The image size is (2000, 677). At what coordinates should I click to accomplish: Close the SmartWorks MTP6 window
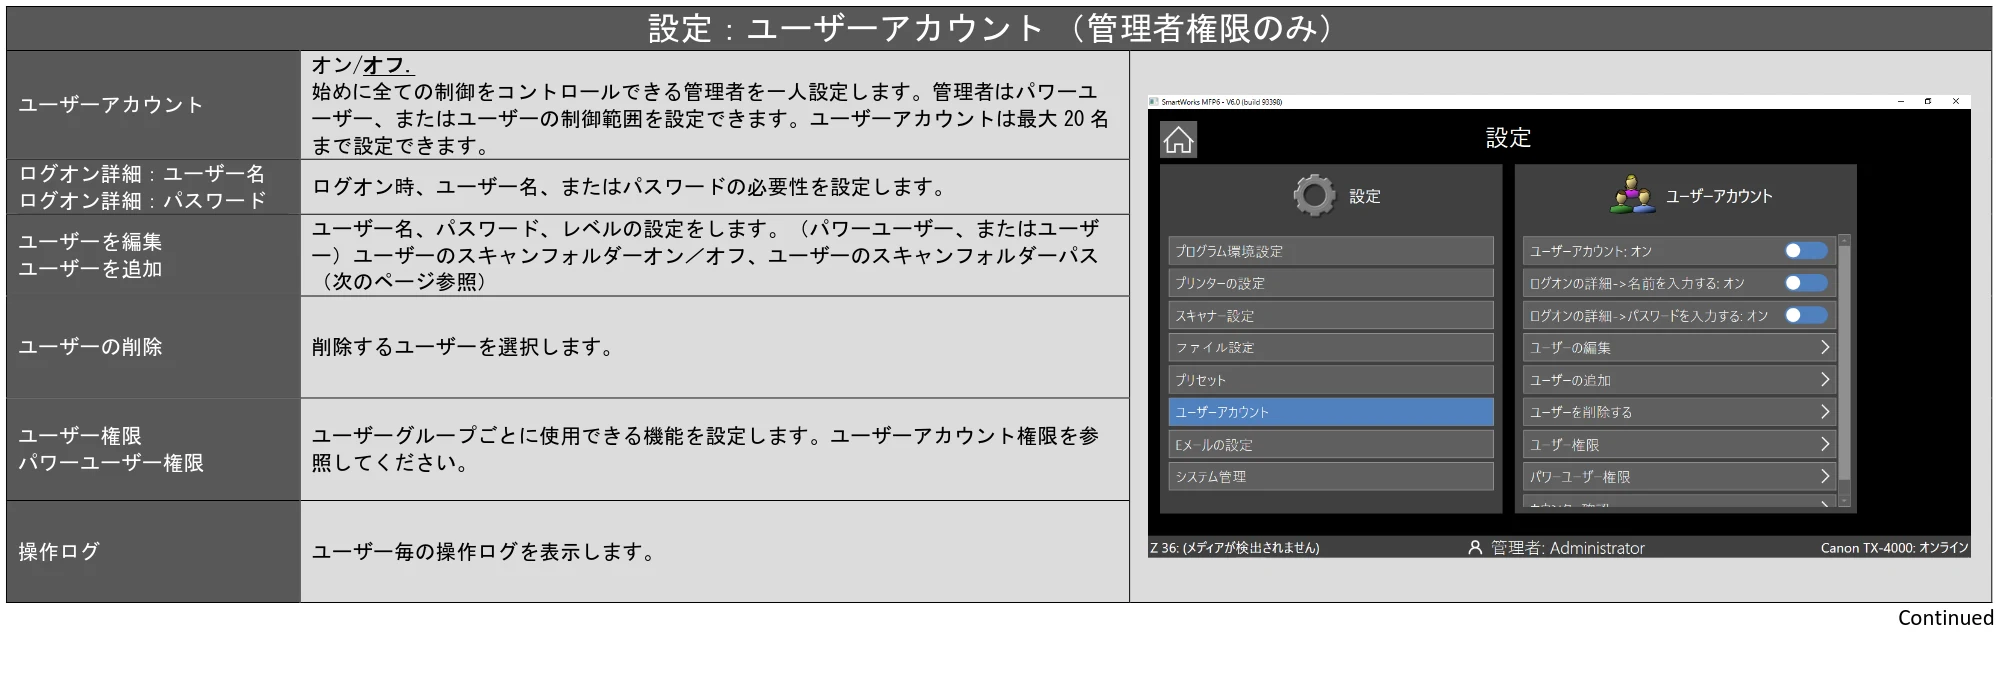click(1956, 101)
